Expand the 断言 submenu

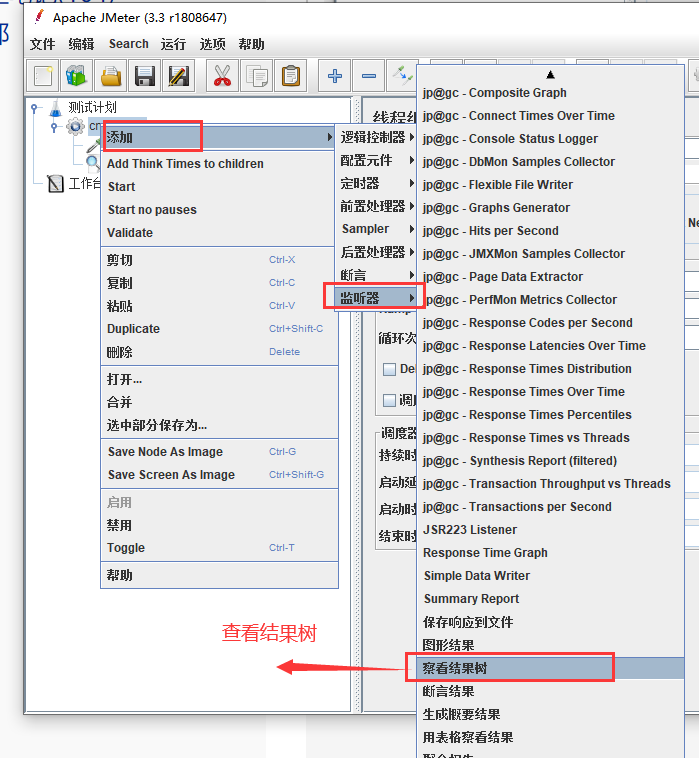[376, 275]
